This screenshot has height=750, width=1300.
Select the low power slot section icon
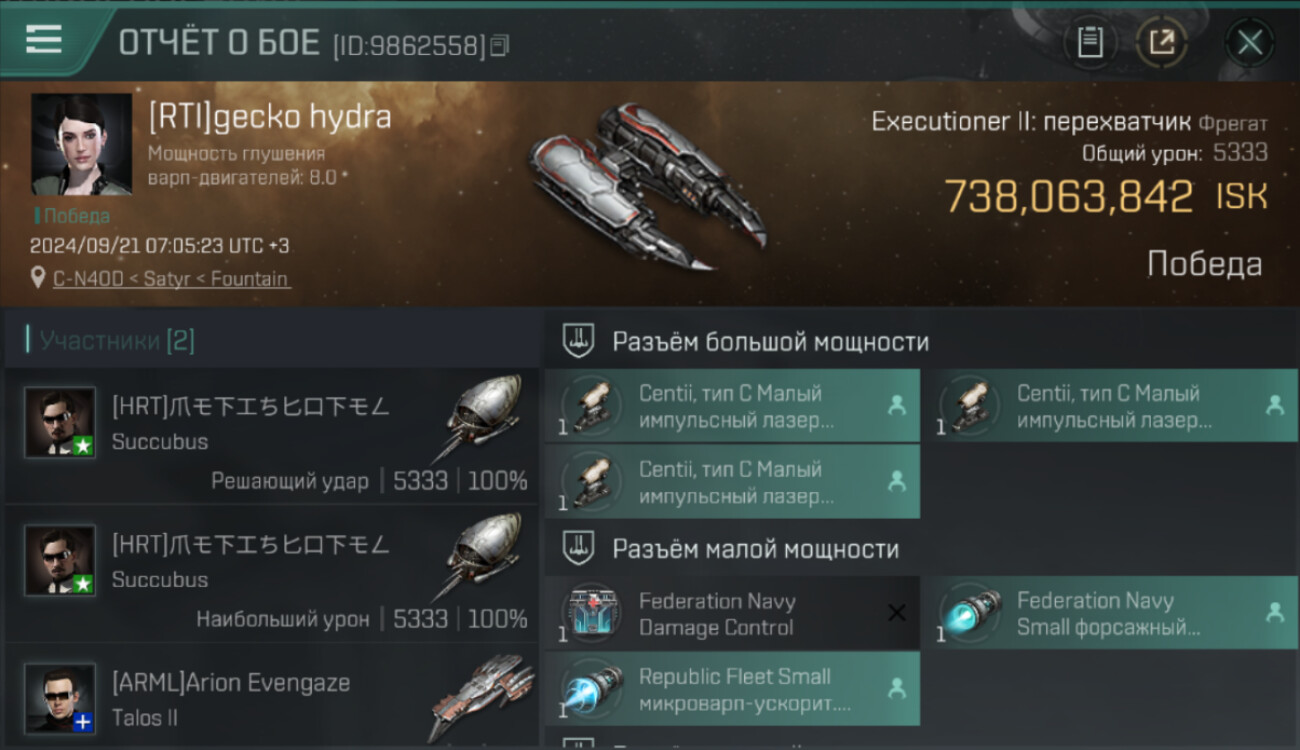coord(579,548)
